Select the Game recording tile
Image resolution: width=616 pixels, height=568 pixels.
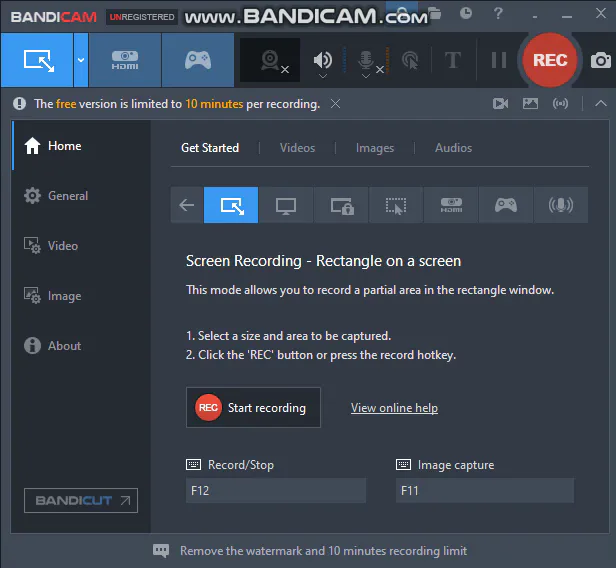point(506,205)
